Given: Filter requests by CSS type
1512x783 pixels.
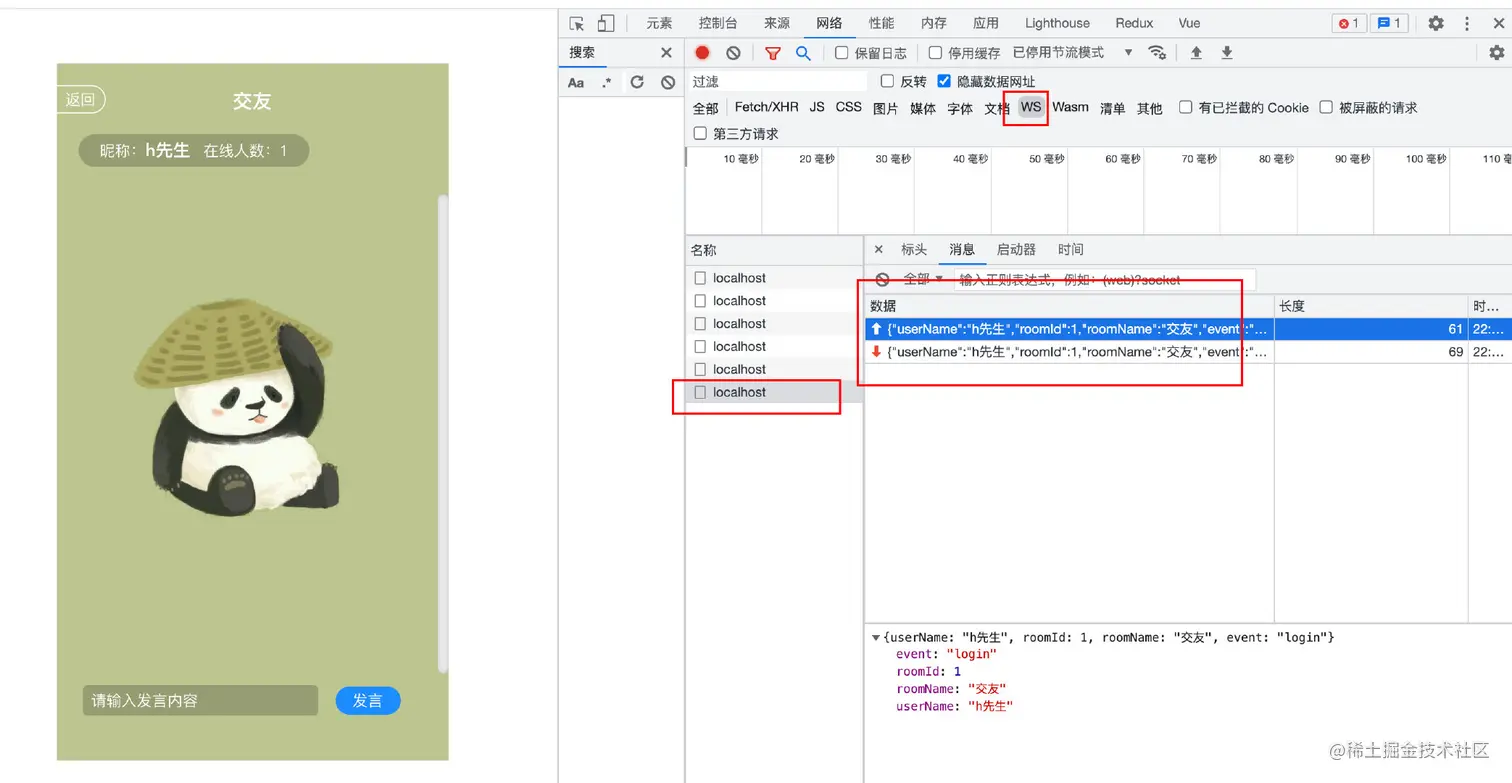Looking at the screenshot, I should (x=848, y=107).
